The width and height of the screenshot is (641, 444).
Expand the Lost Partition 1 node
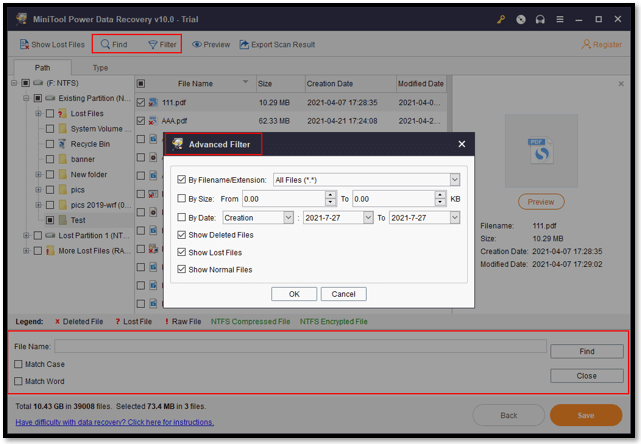pos(26,235)
